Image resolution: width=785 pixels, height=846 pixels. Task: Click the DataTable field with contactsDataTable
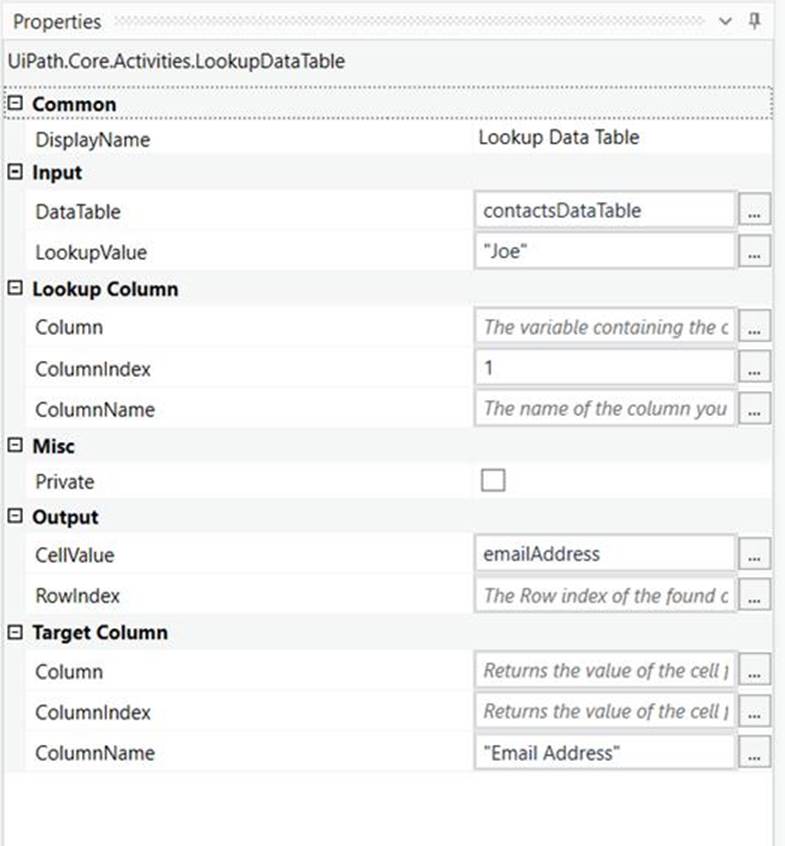pos(604,212)
